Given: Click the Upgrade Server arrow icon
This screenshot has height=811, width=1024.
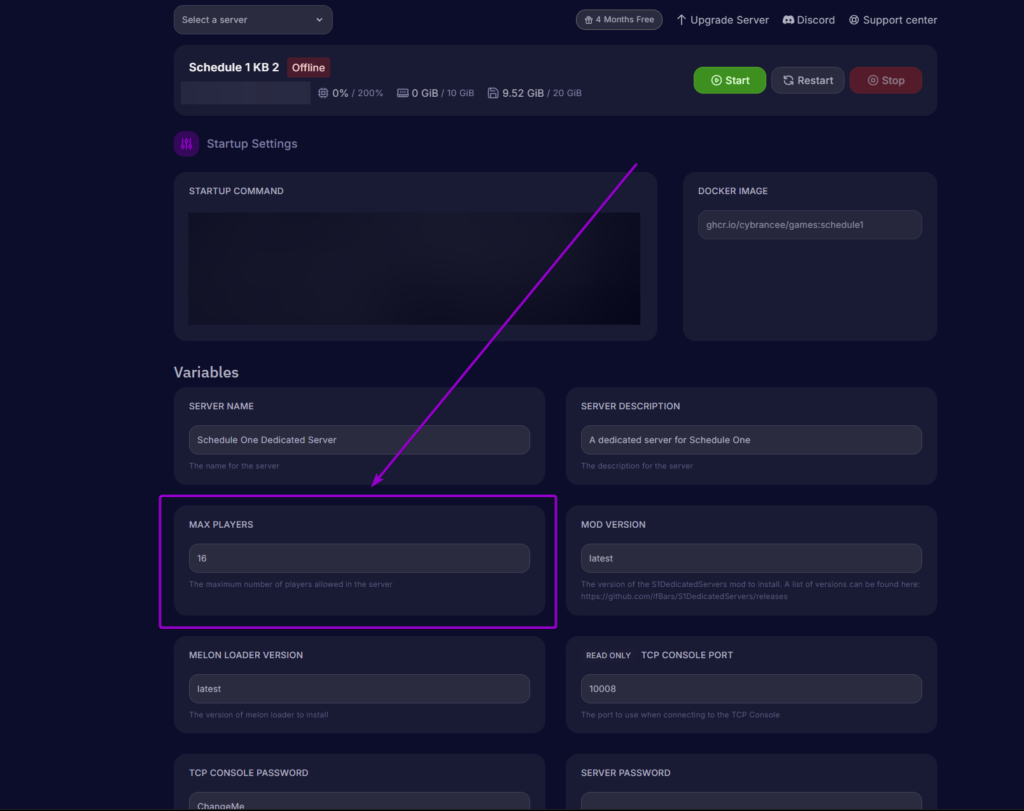Looking at the screenshot, I should pyautogui.click(x=681, y=20).
